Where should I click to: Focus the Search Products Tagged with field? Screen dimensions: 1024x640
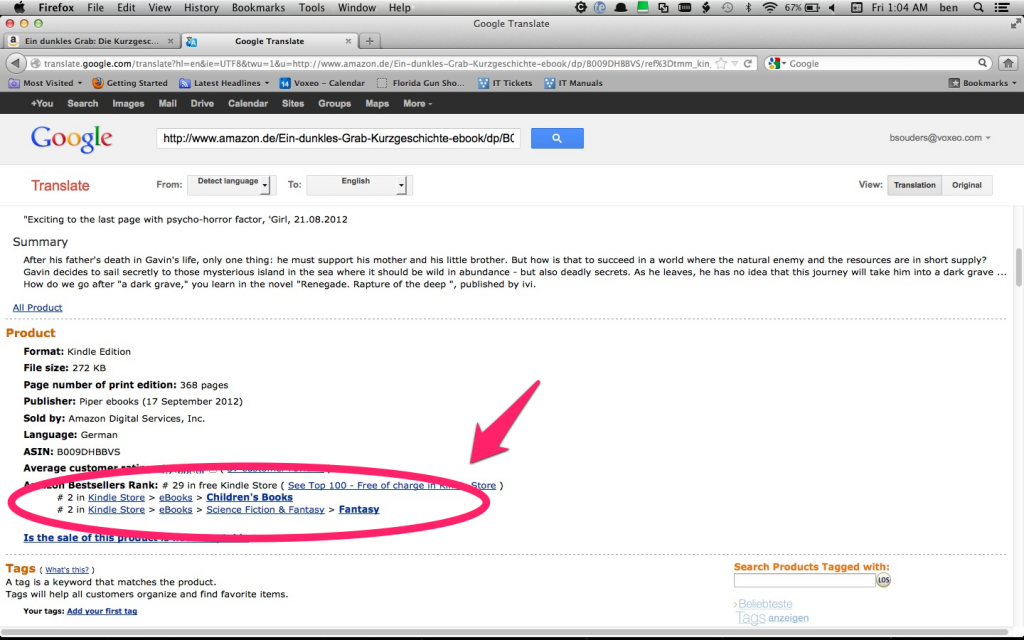coord(805,580)
